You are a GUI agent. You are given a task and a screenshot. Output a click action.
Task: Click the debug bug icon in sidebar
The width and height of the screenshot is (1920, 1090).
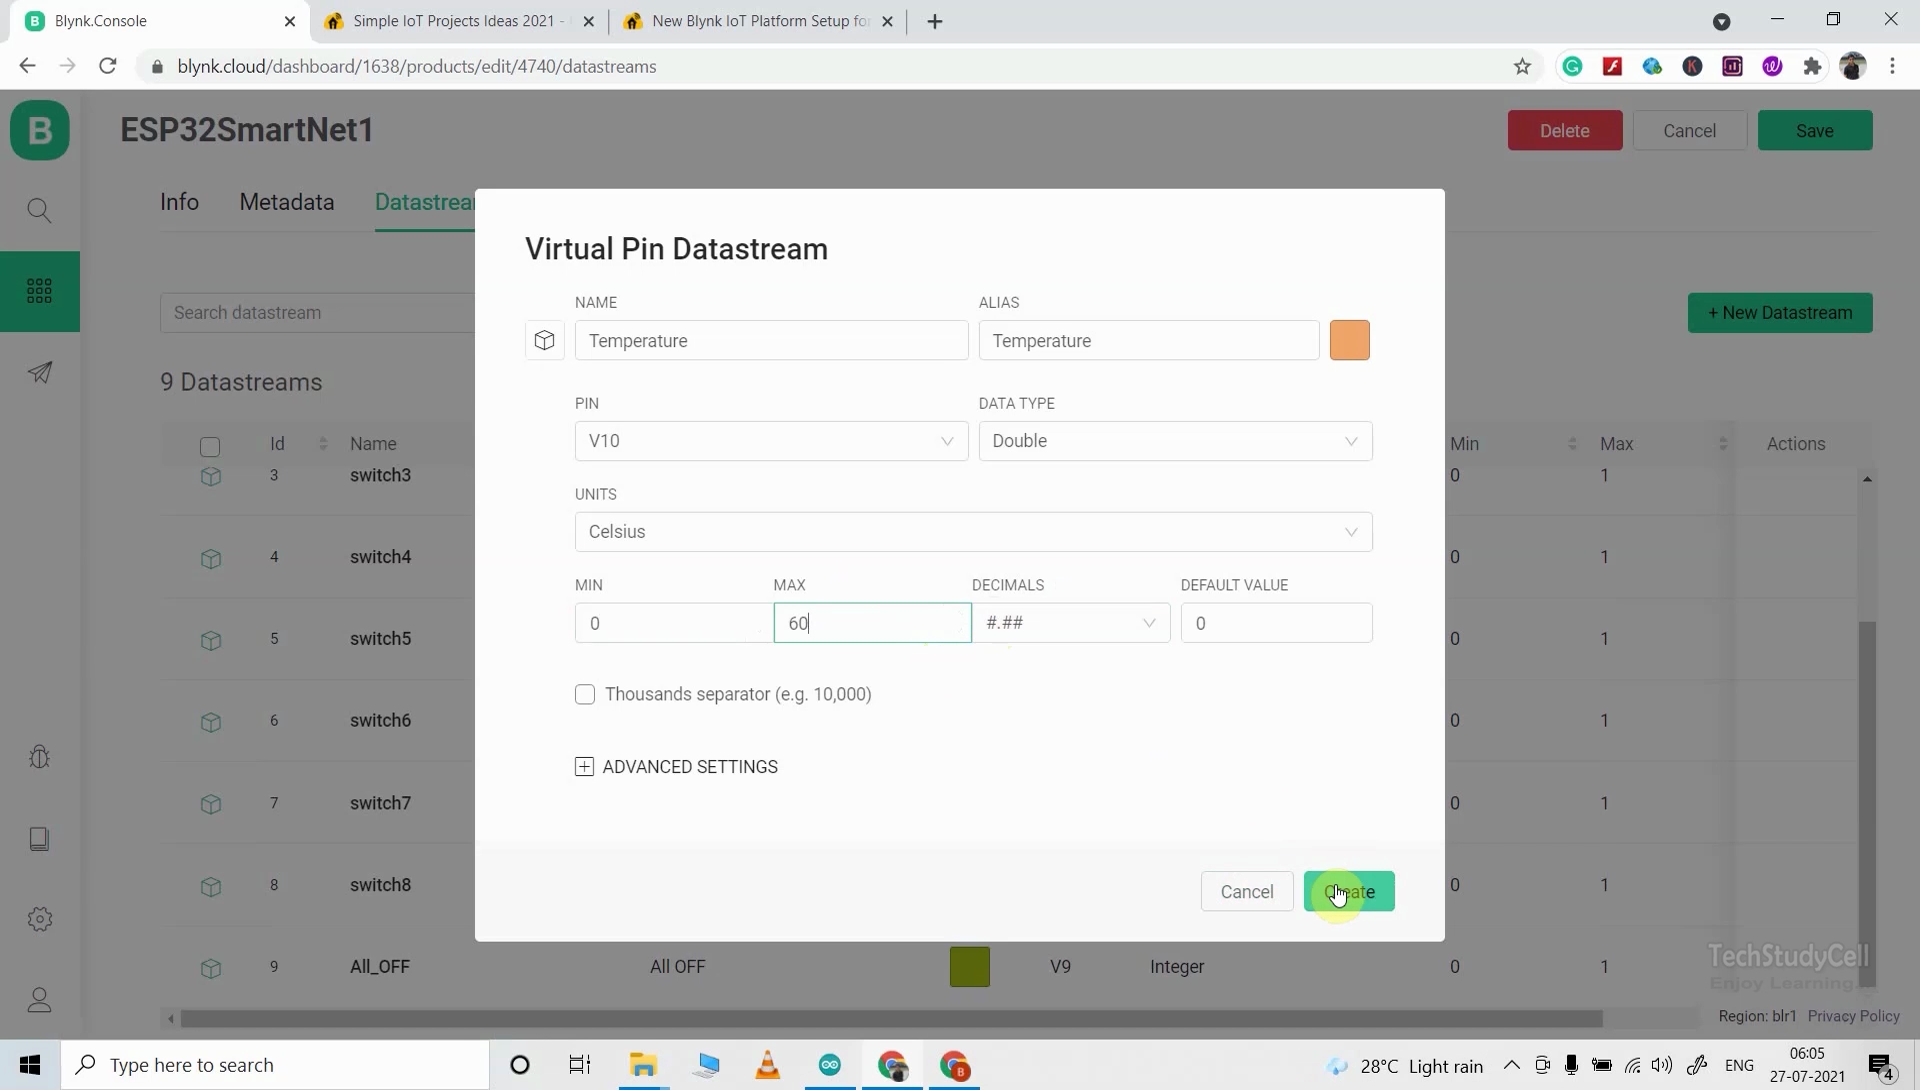pyautogui.click(x=40, y=757)
